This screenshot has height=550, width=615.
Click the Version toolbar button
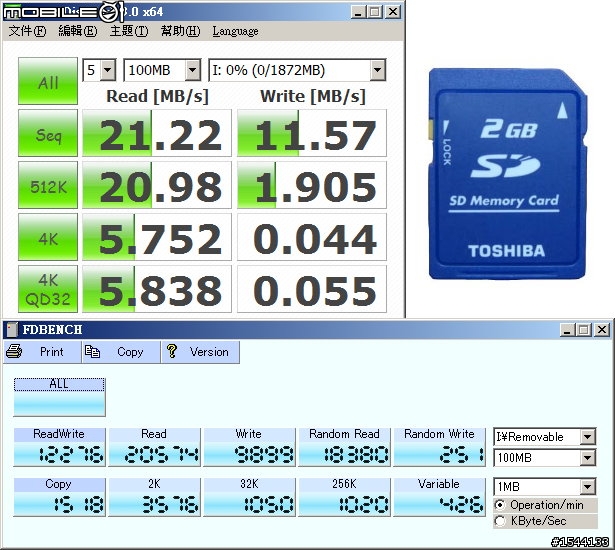tap(200, 352)
